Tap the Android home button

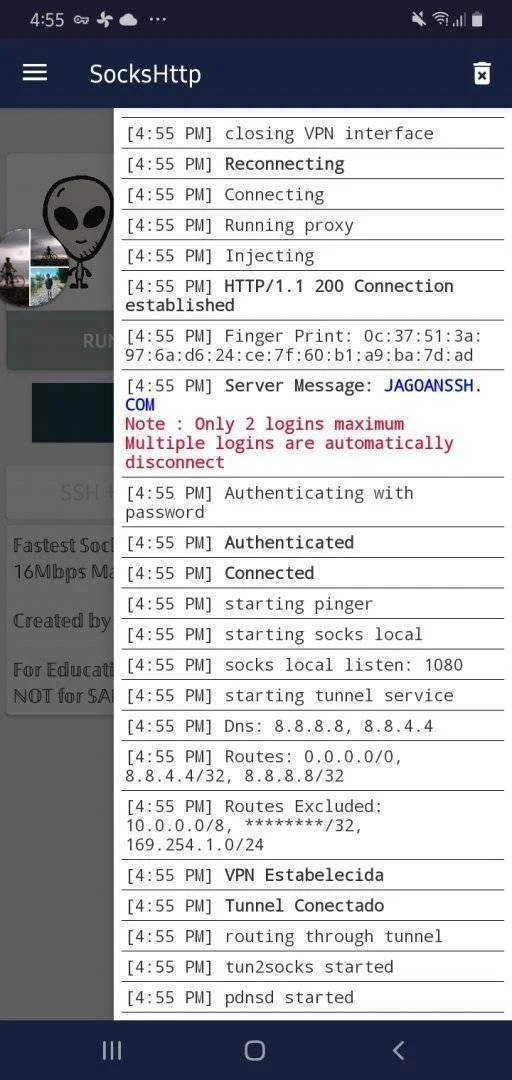point(255,1050)
